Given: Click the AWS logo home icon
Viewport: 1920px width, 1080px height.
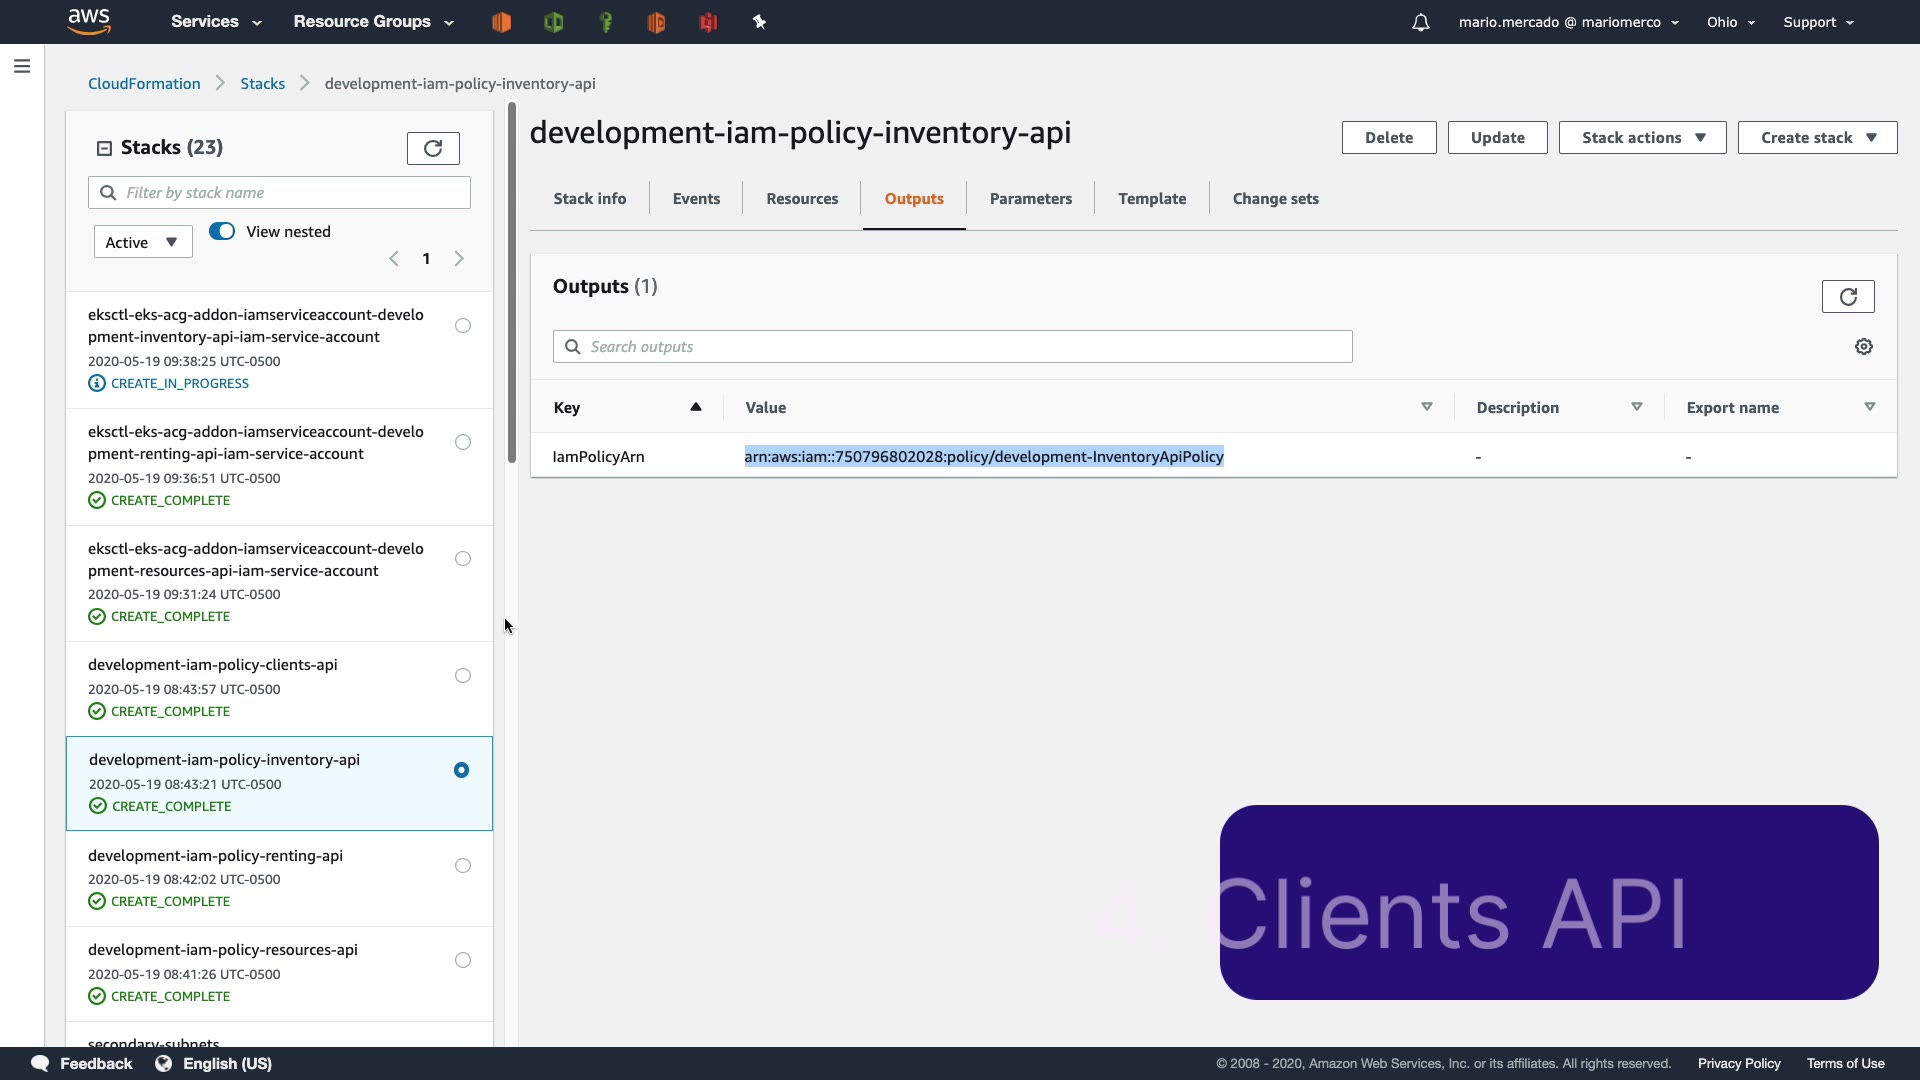Looking at the screenshot, I should [89, 21].
